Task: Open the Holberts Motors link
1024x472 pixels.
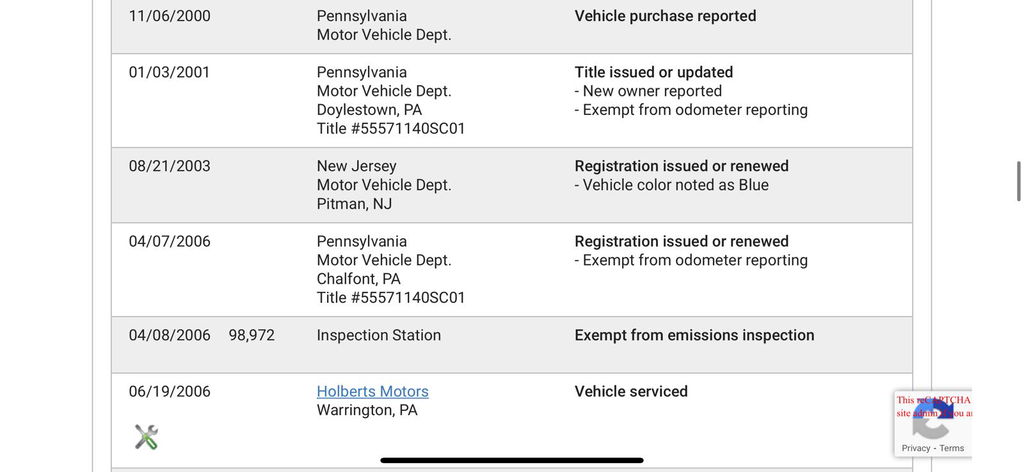Action: click(x=372, y=392)
